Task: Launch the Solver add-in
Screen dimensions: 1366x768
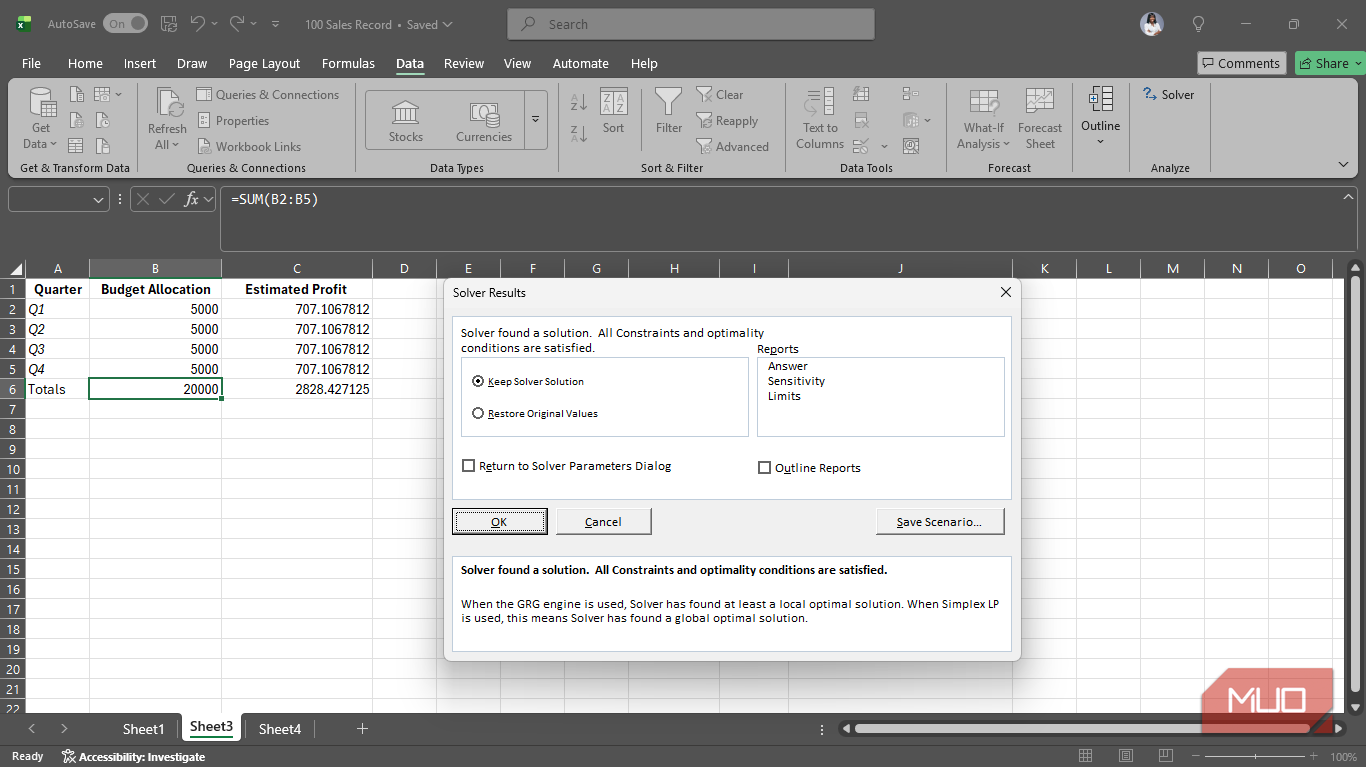Action: point(1169,95)
